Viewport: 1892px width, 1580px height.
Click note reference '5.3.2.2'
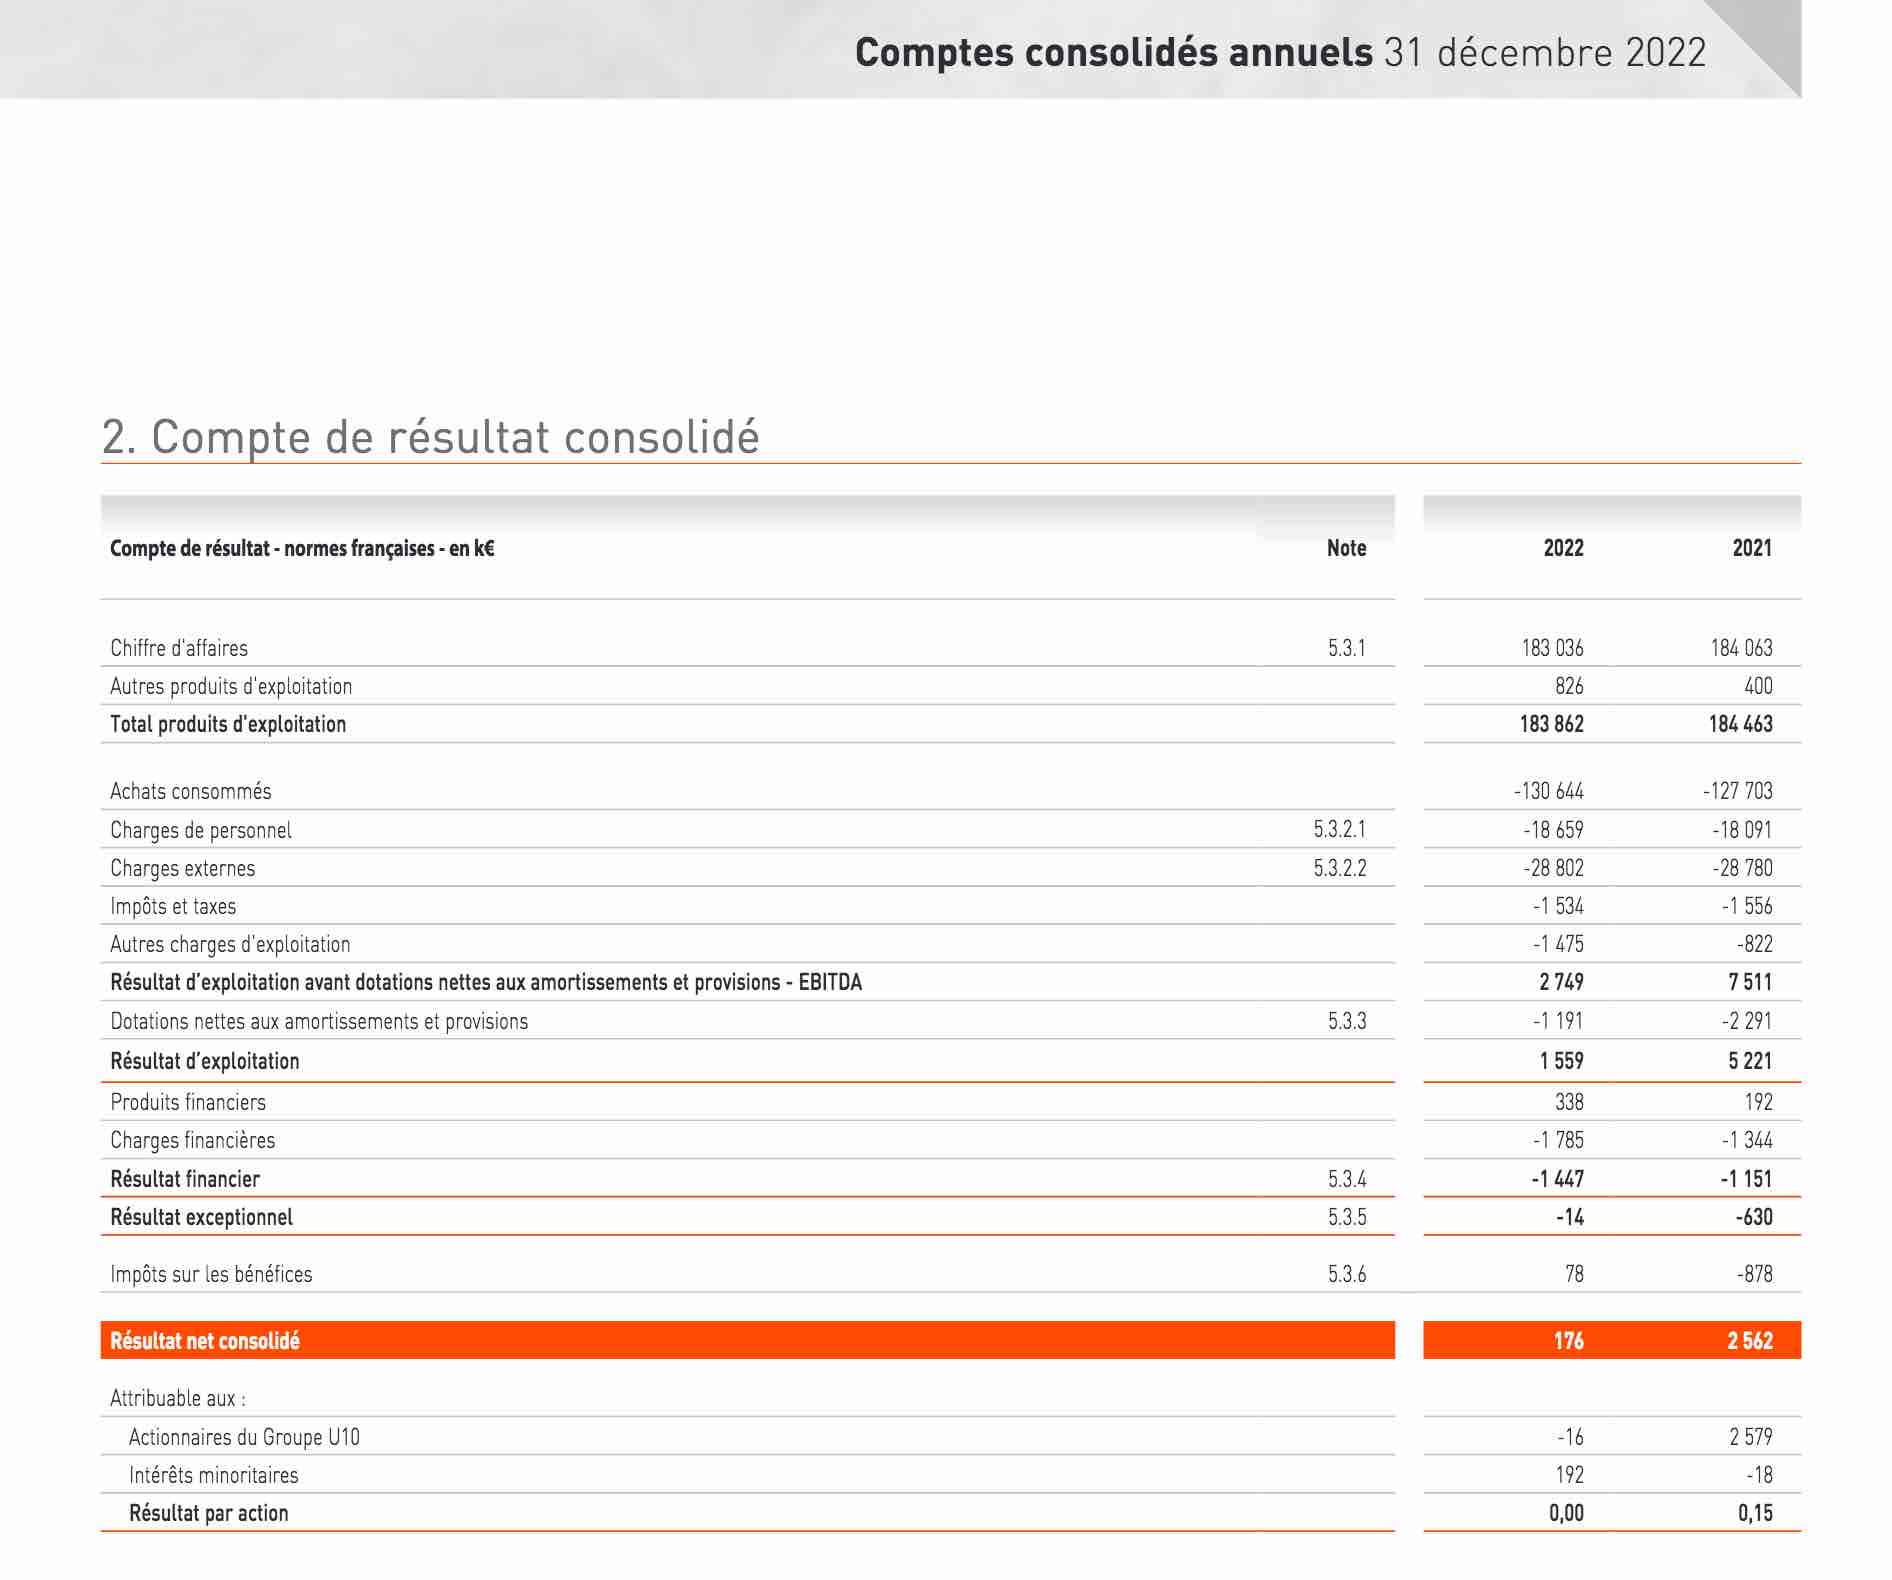pos(1339,868)
